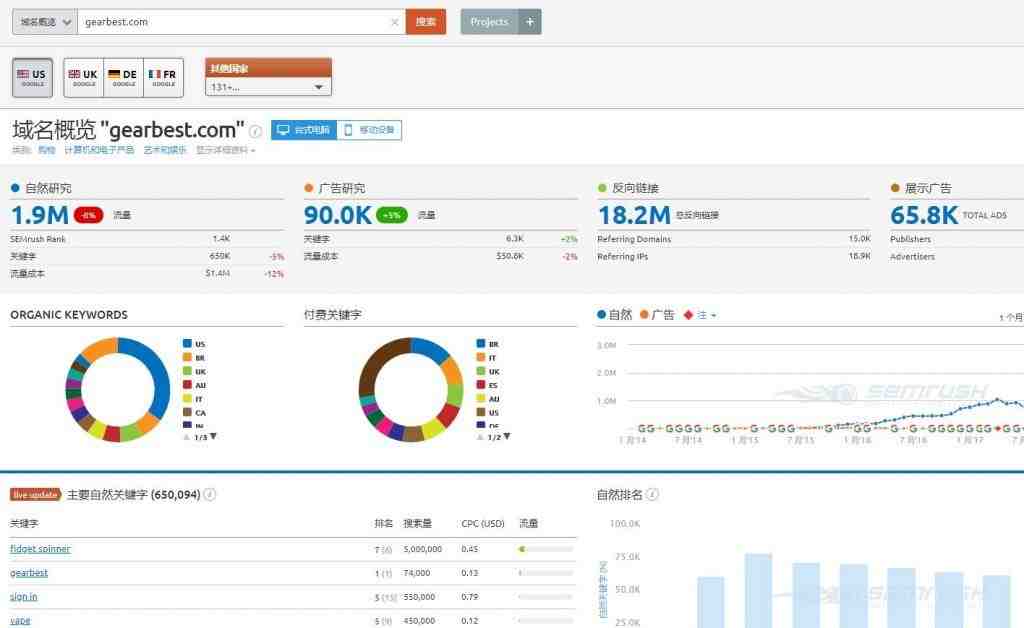Click the blue US swatch in Organic Keywords legend
1024x628 pixels.
click(187, 343)
